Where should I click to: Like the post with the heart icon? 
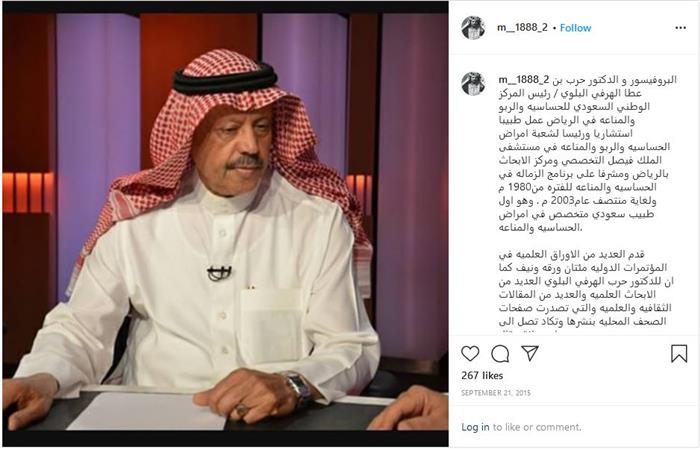(x=470, y=353)
